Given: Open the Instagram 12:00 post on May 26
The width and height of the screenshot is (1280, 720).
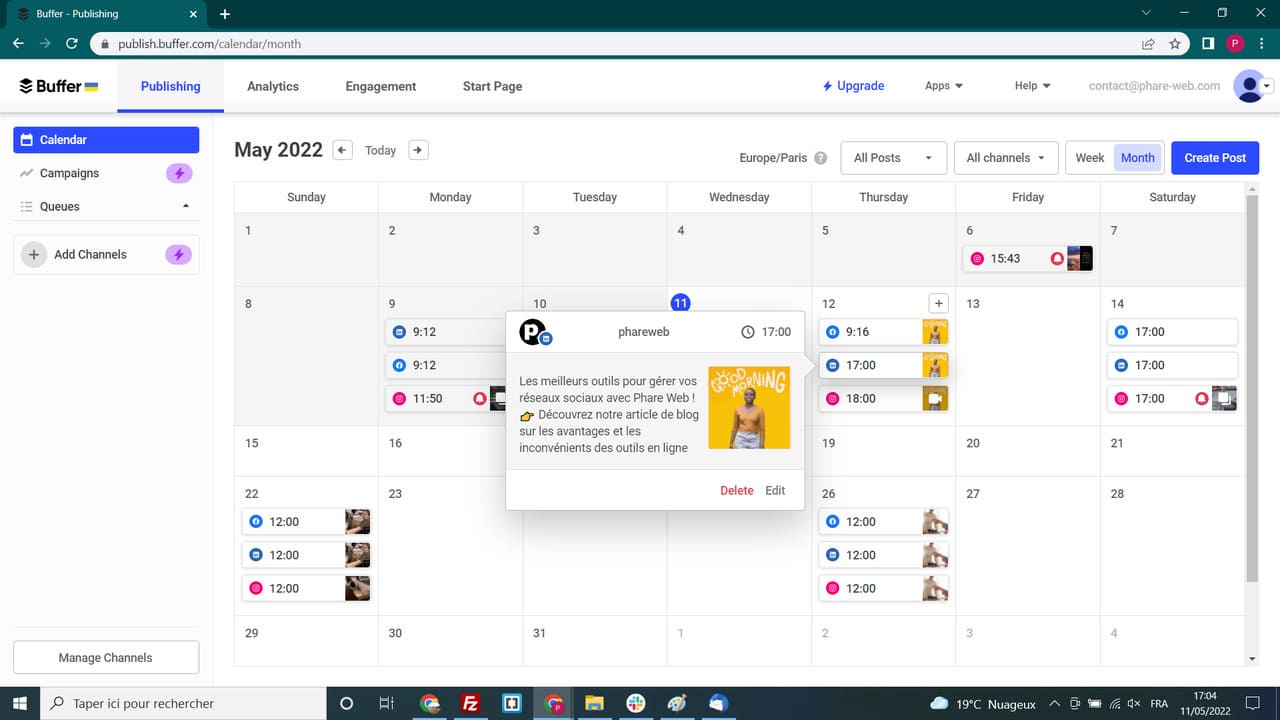Looking at the screenshot, I should [883, 588].
